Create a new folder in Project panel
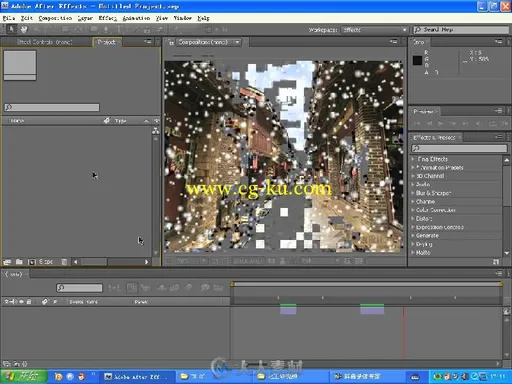Screen dimensions: 512x384 coord(19,262)
